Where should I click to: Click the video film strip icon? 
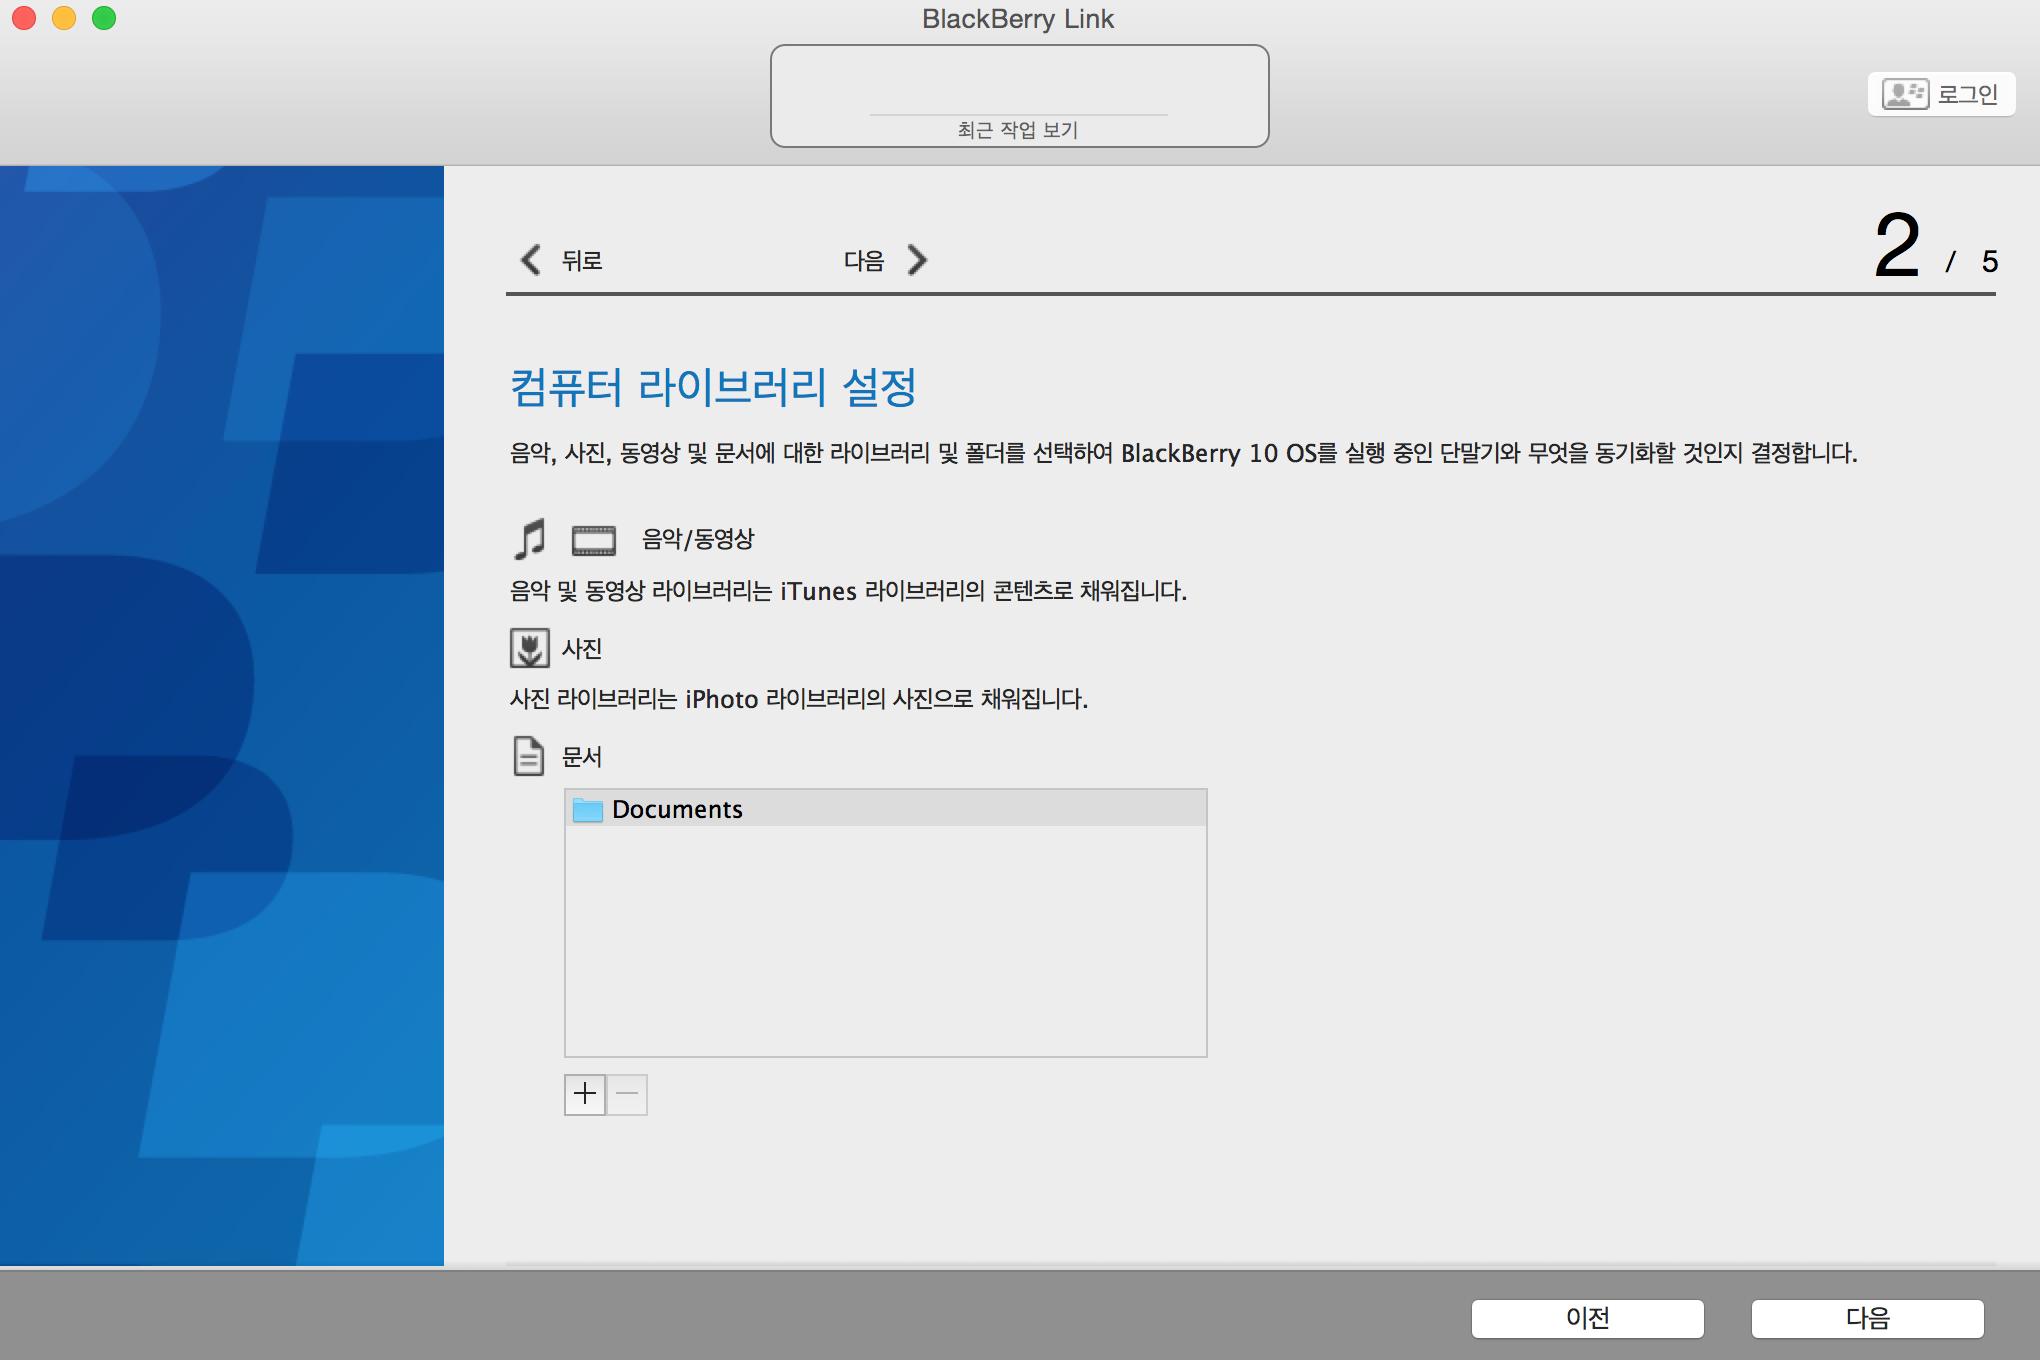coord(594,541)
